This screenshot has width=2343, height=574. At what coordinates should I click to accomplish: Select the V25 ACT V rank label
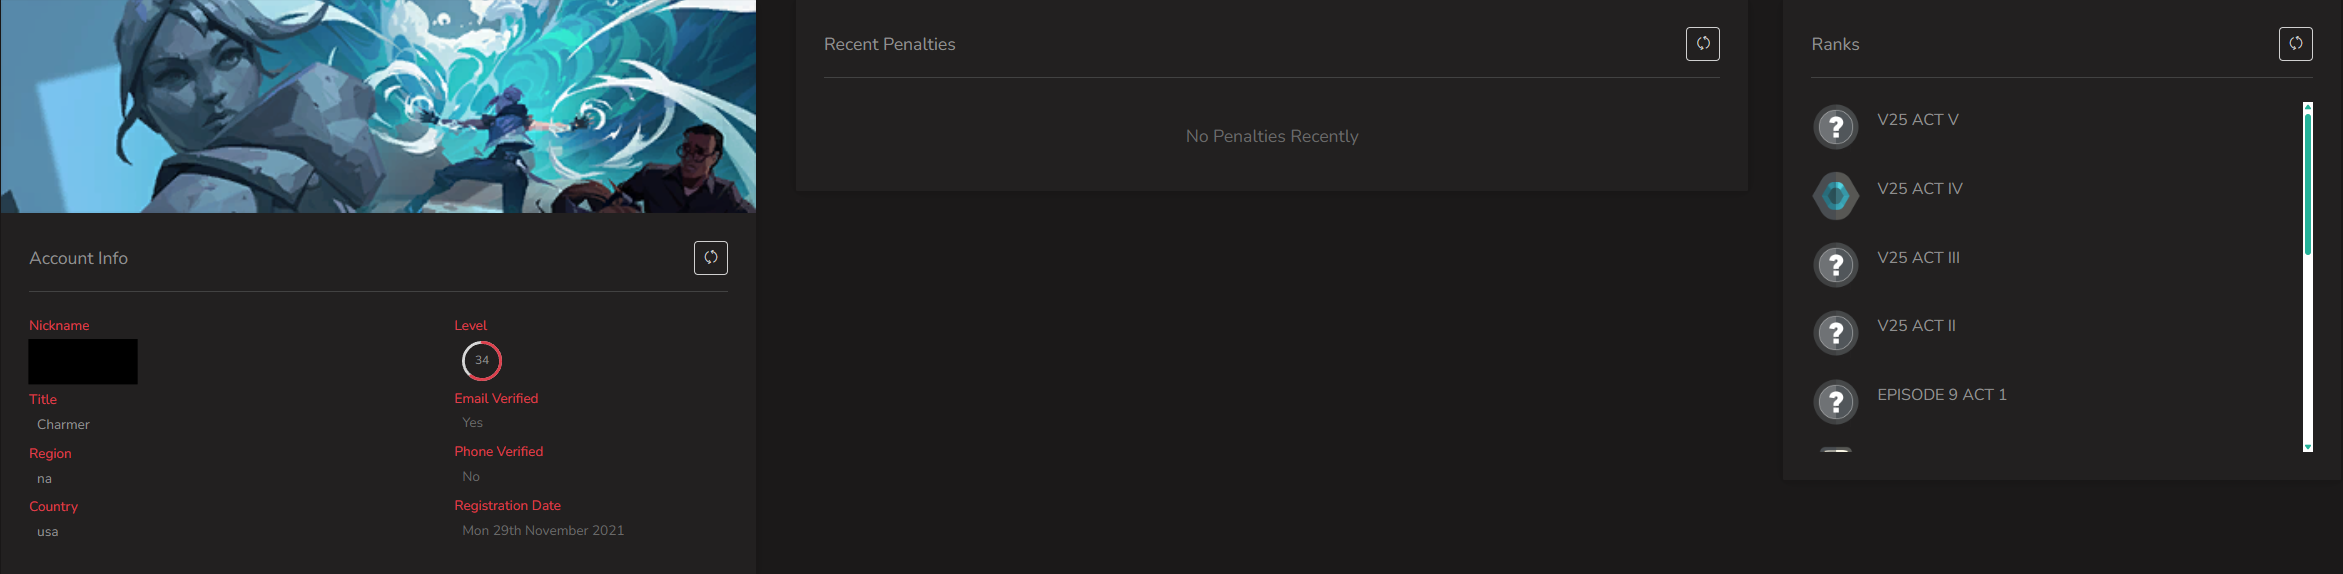1918,119
